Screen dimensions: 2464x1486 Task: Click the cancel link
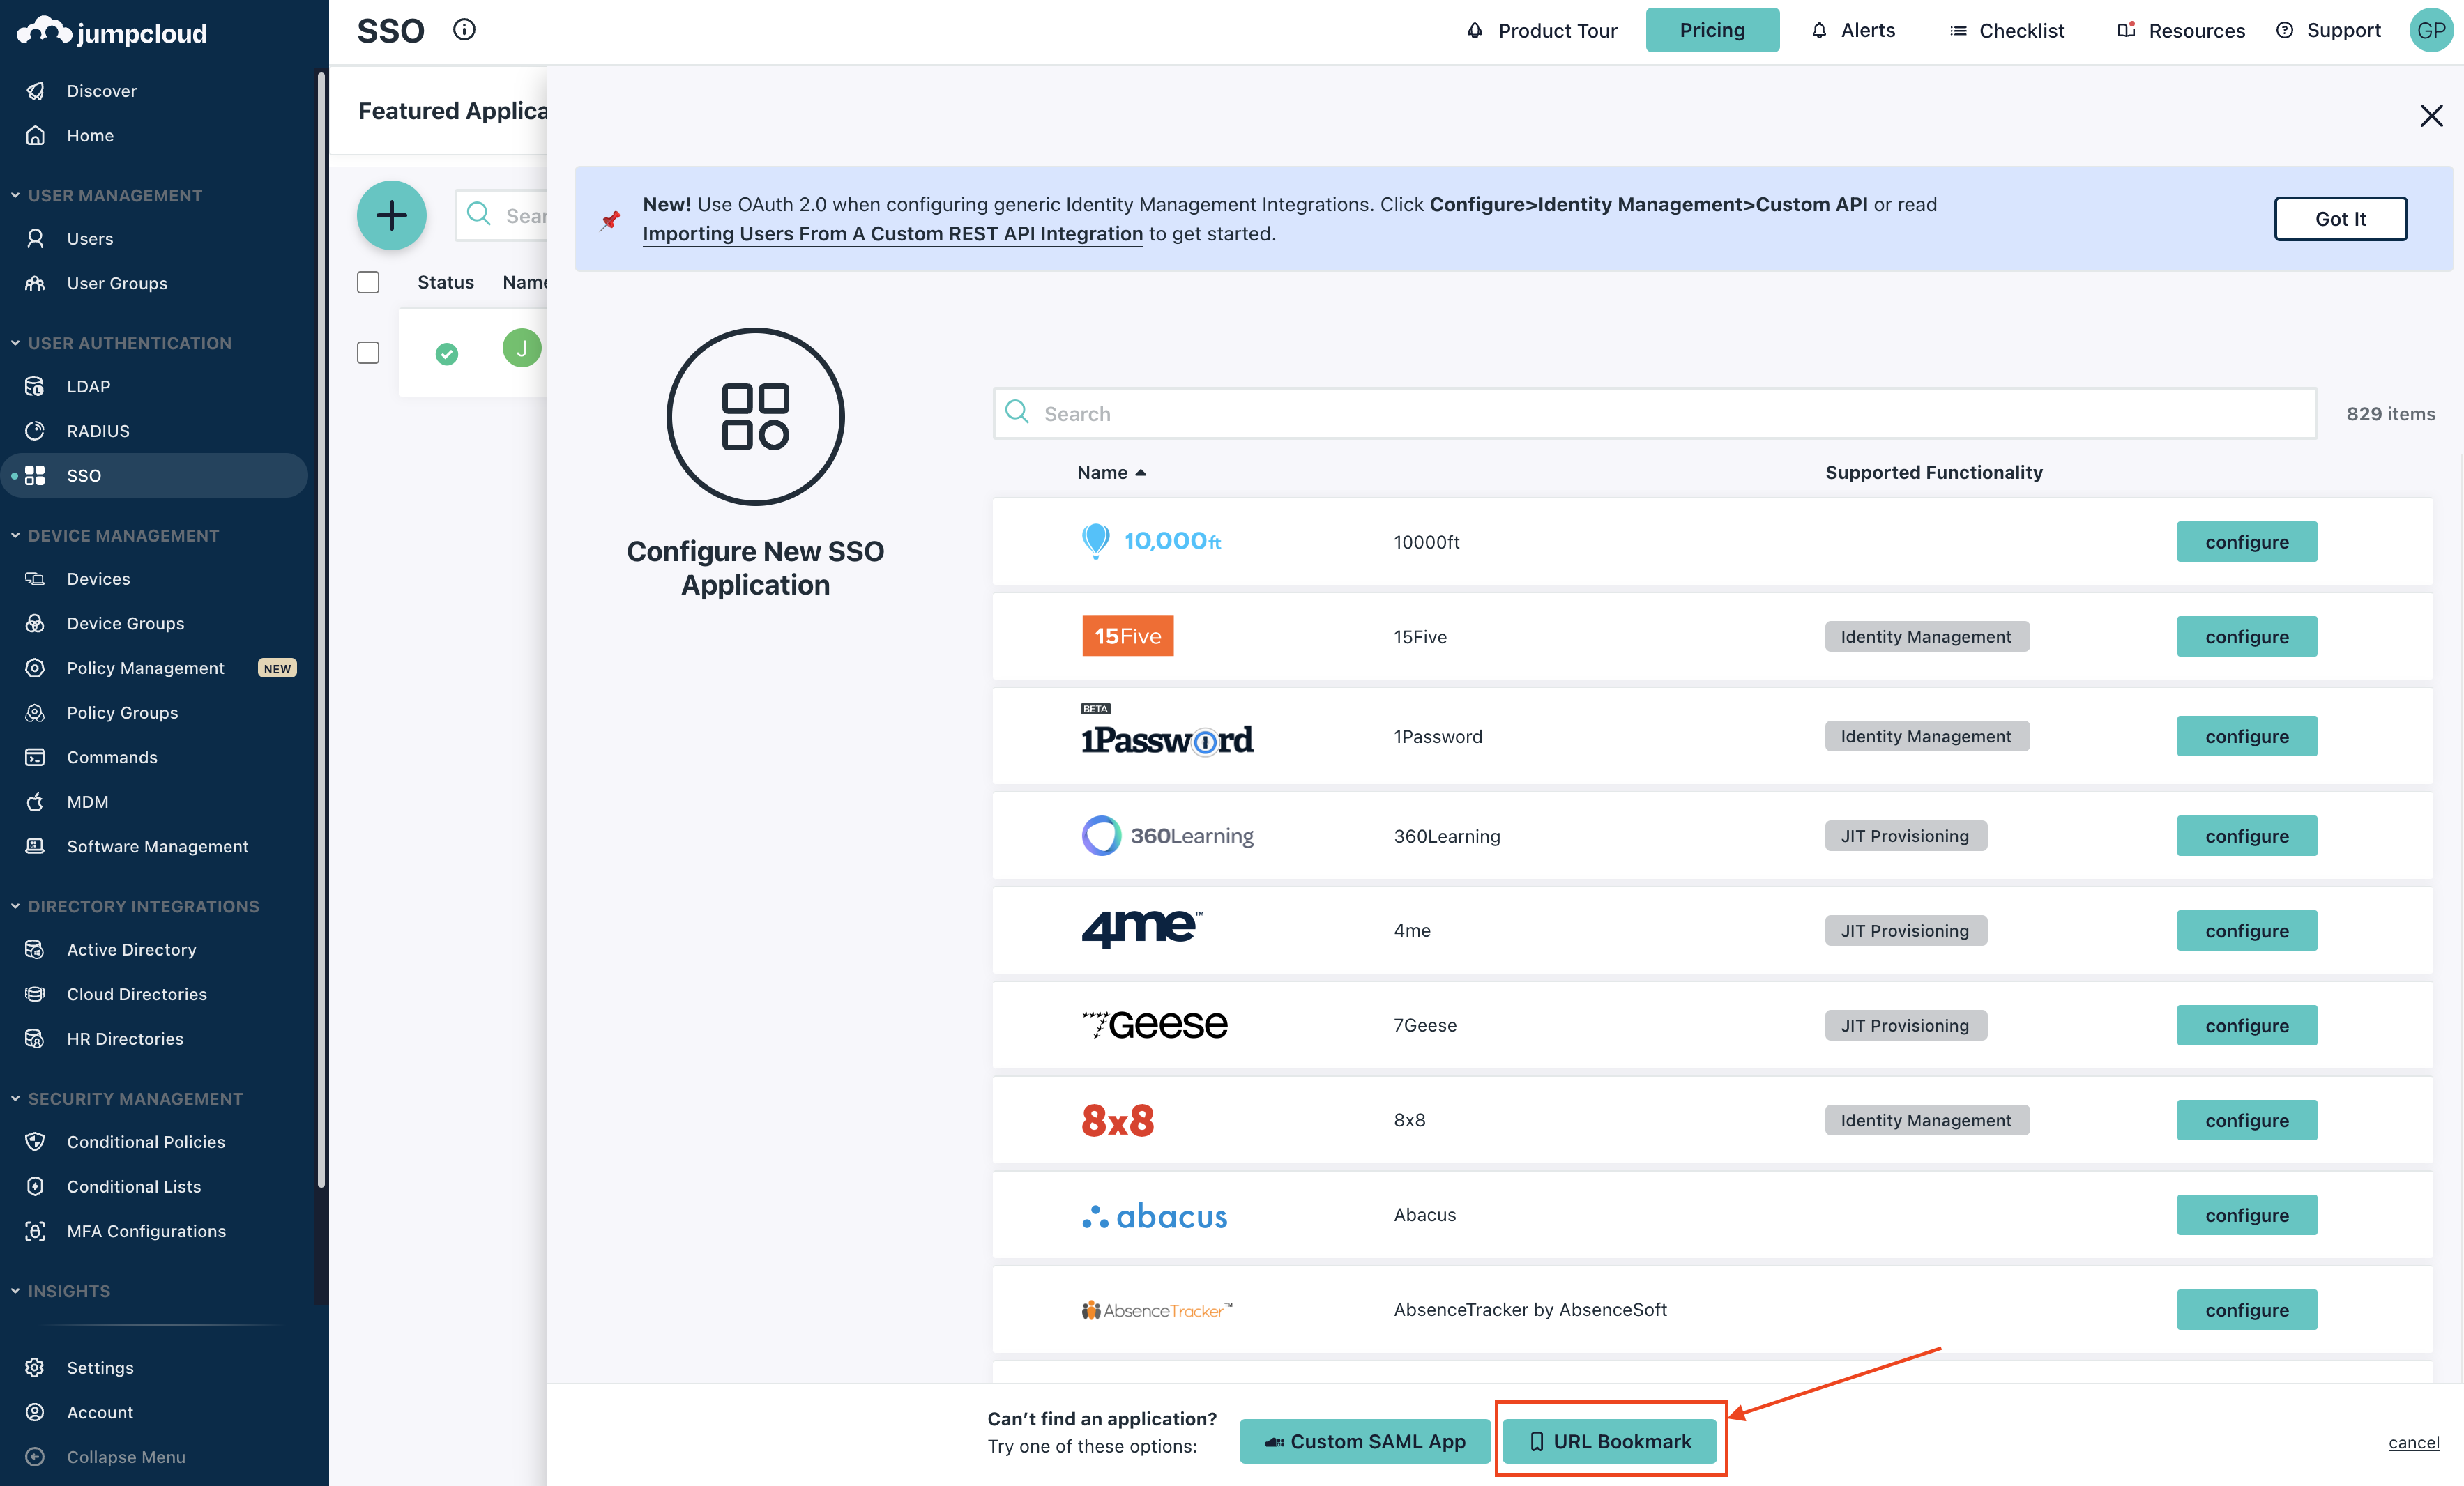tap(2413, 1442)
